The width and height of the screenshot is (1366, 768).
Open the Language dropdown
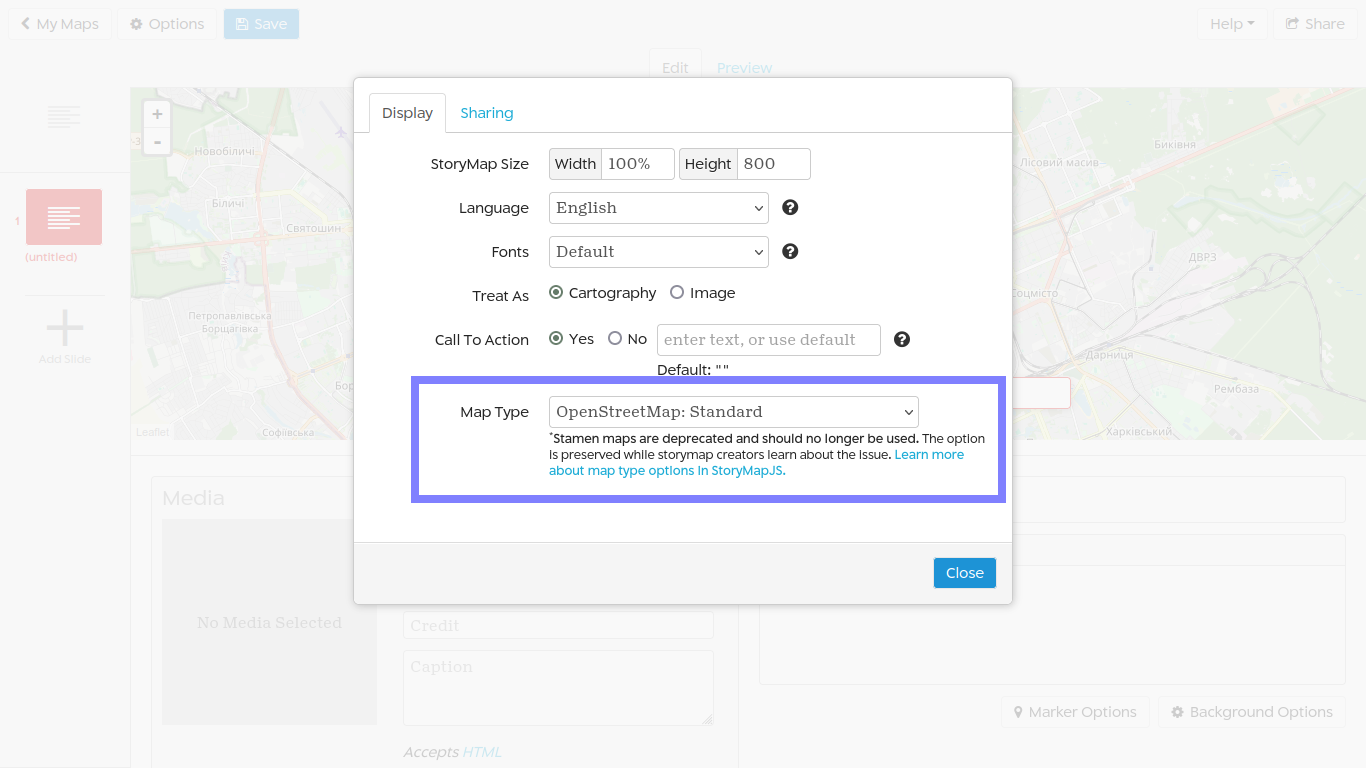(659, 208)
